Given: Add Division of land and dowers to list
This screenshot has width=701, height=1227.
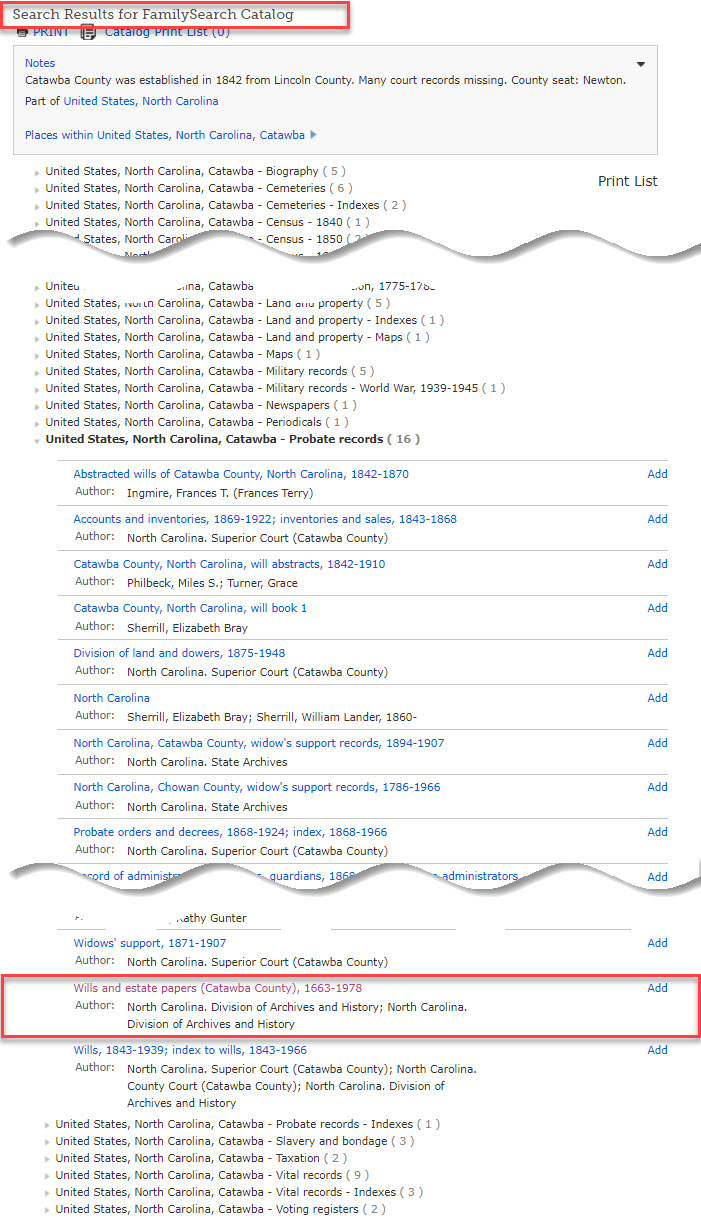Looking at the screenshot, I should click(x=657, y=653).
